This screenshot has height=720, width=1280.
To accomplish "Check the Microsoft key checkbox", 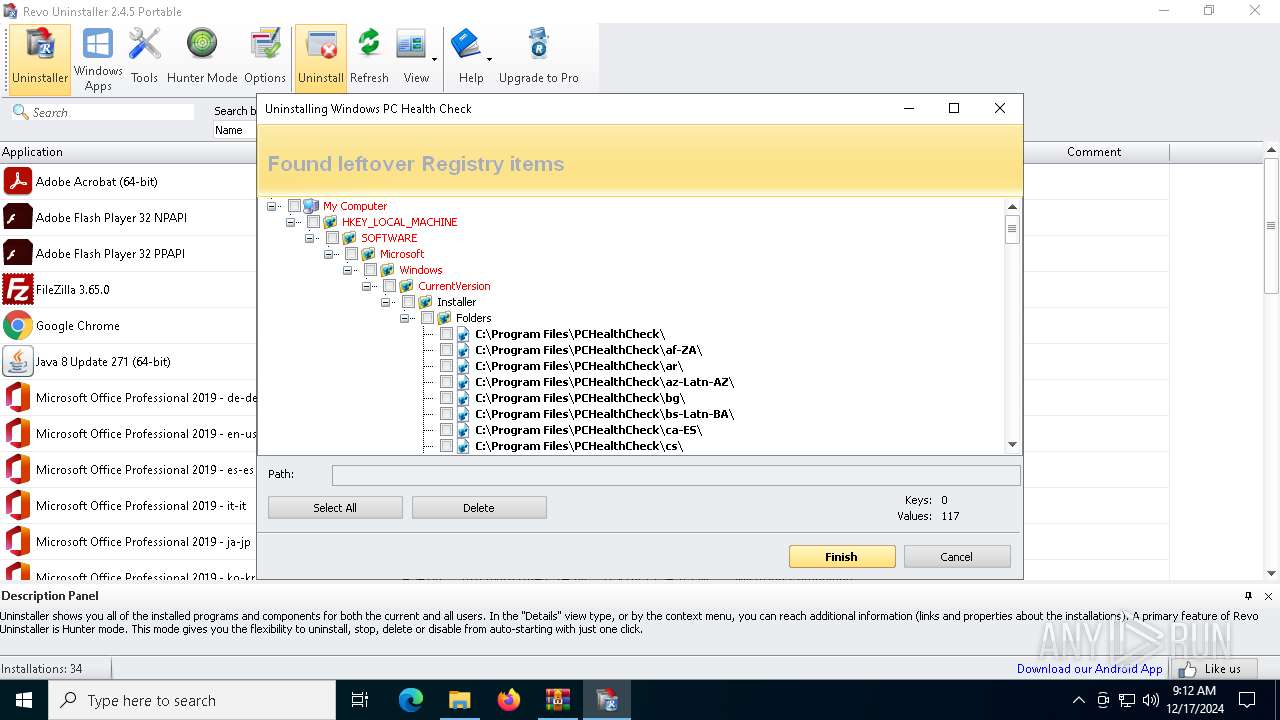I will pos(351,254).
